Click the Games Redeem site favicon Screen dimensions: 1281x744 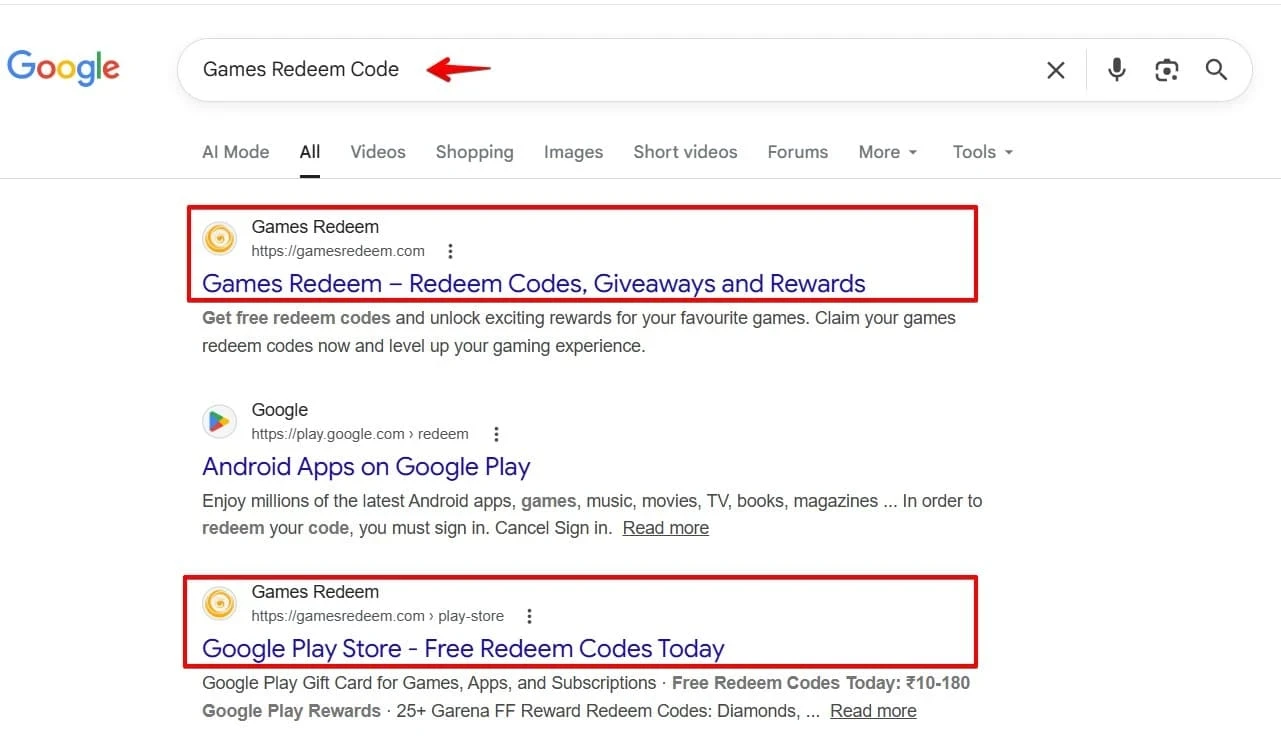point(219,238)
